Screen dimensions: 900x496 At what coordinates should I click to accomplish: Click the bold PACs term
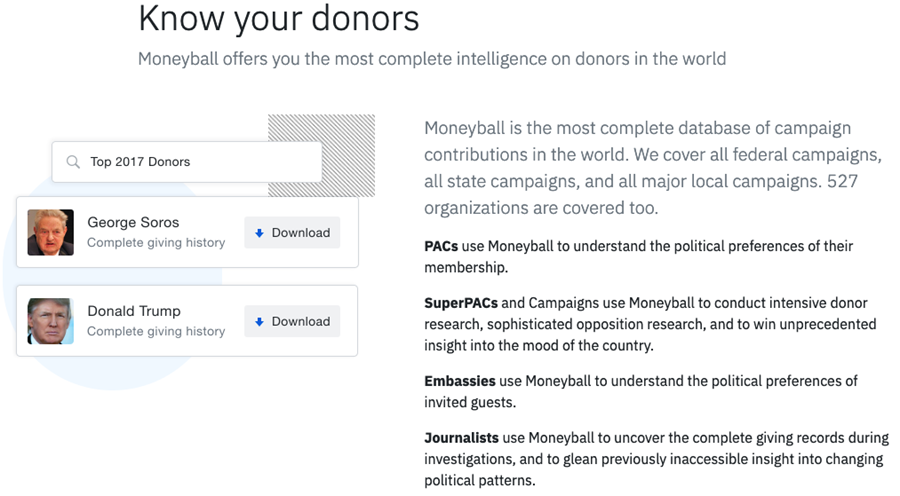(441, 246)
